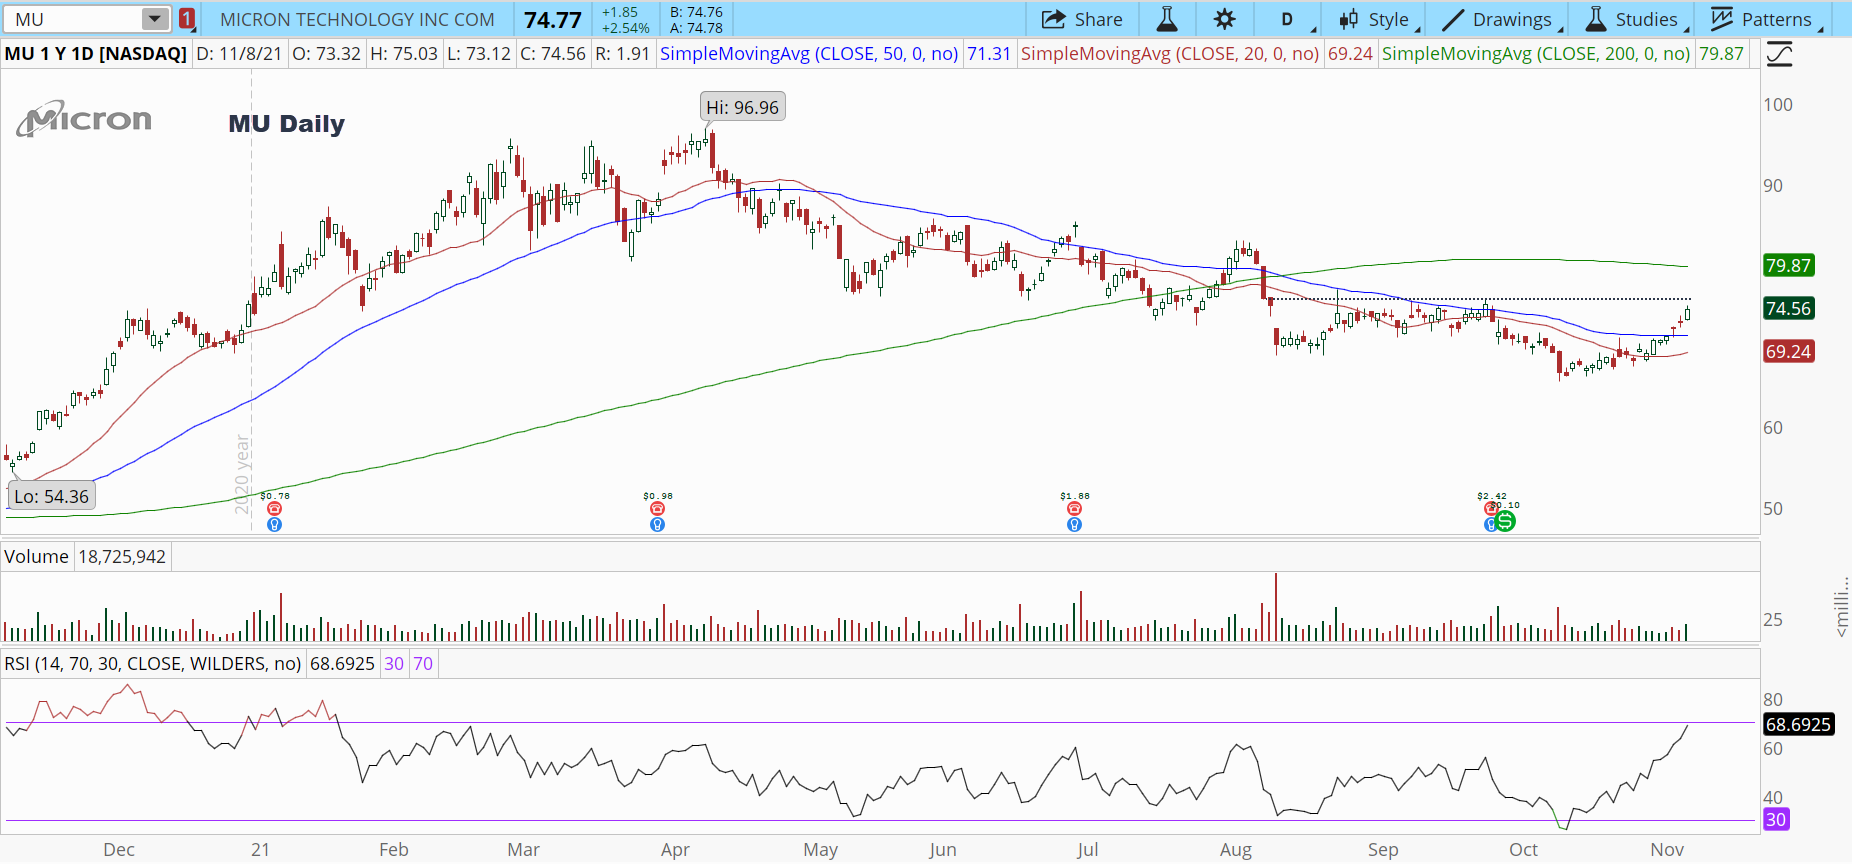
Task: Click the "MU 1 Y 1D [NASDAQ]" chart title
Action: [96, 54]
